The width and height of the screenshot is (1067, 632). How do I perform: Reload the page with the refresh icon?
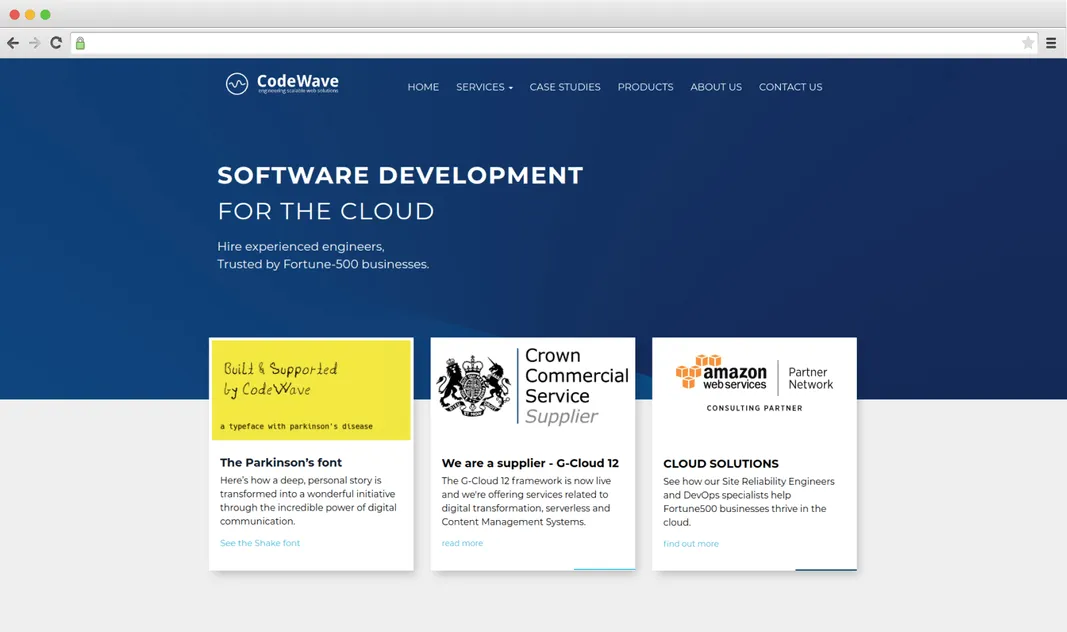tap(56, 43)
